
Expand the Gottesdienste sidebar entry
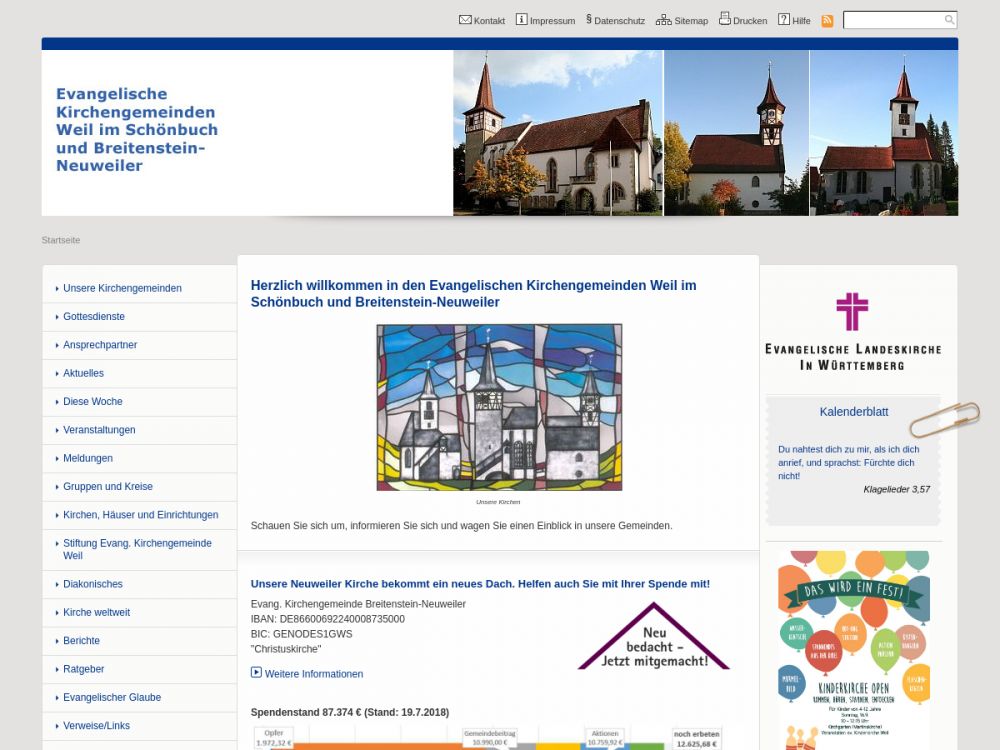click(x=94, y=316)
